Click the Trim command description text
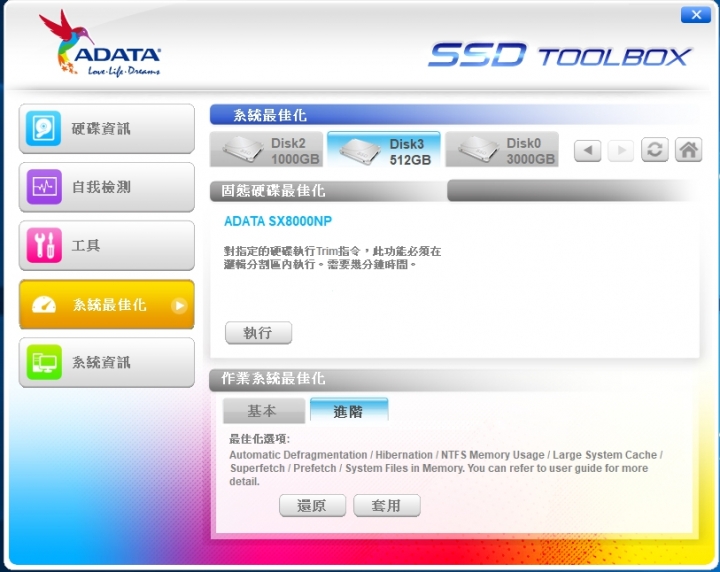 (332, 258)
